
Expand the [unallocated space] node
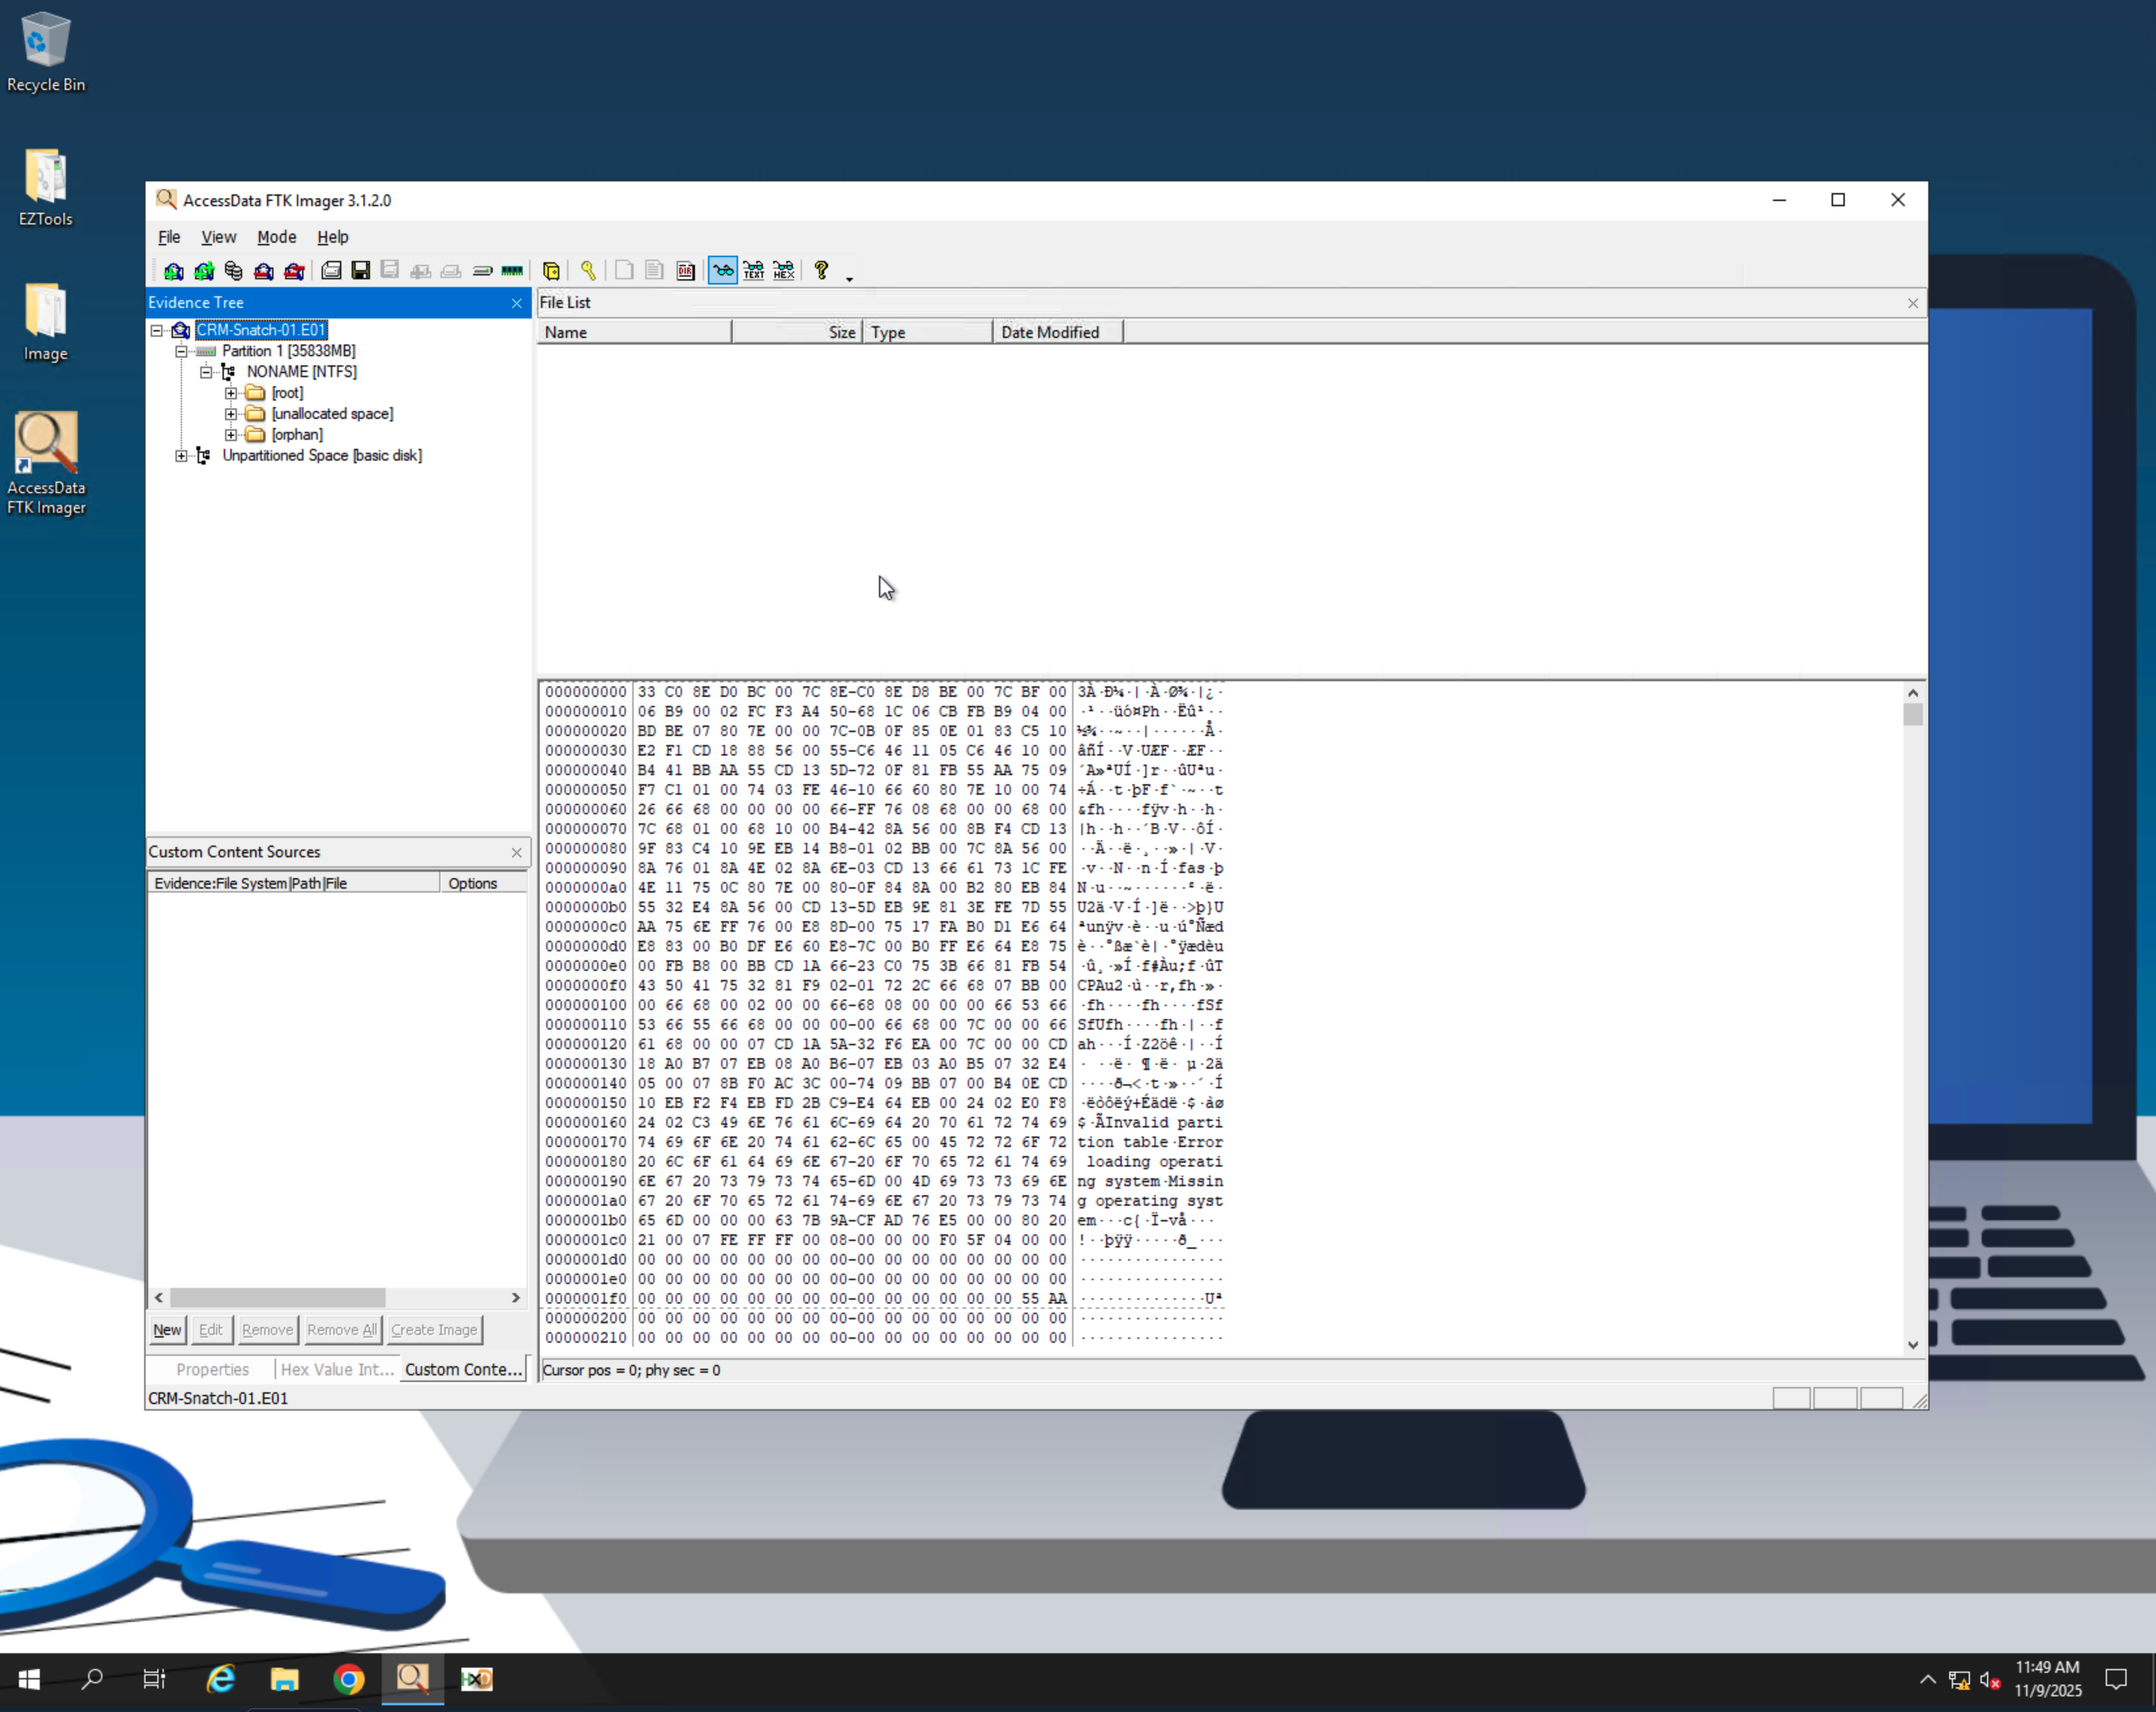pyautogui.click(x=231, y=413)
